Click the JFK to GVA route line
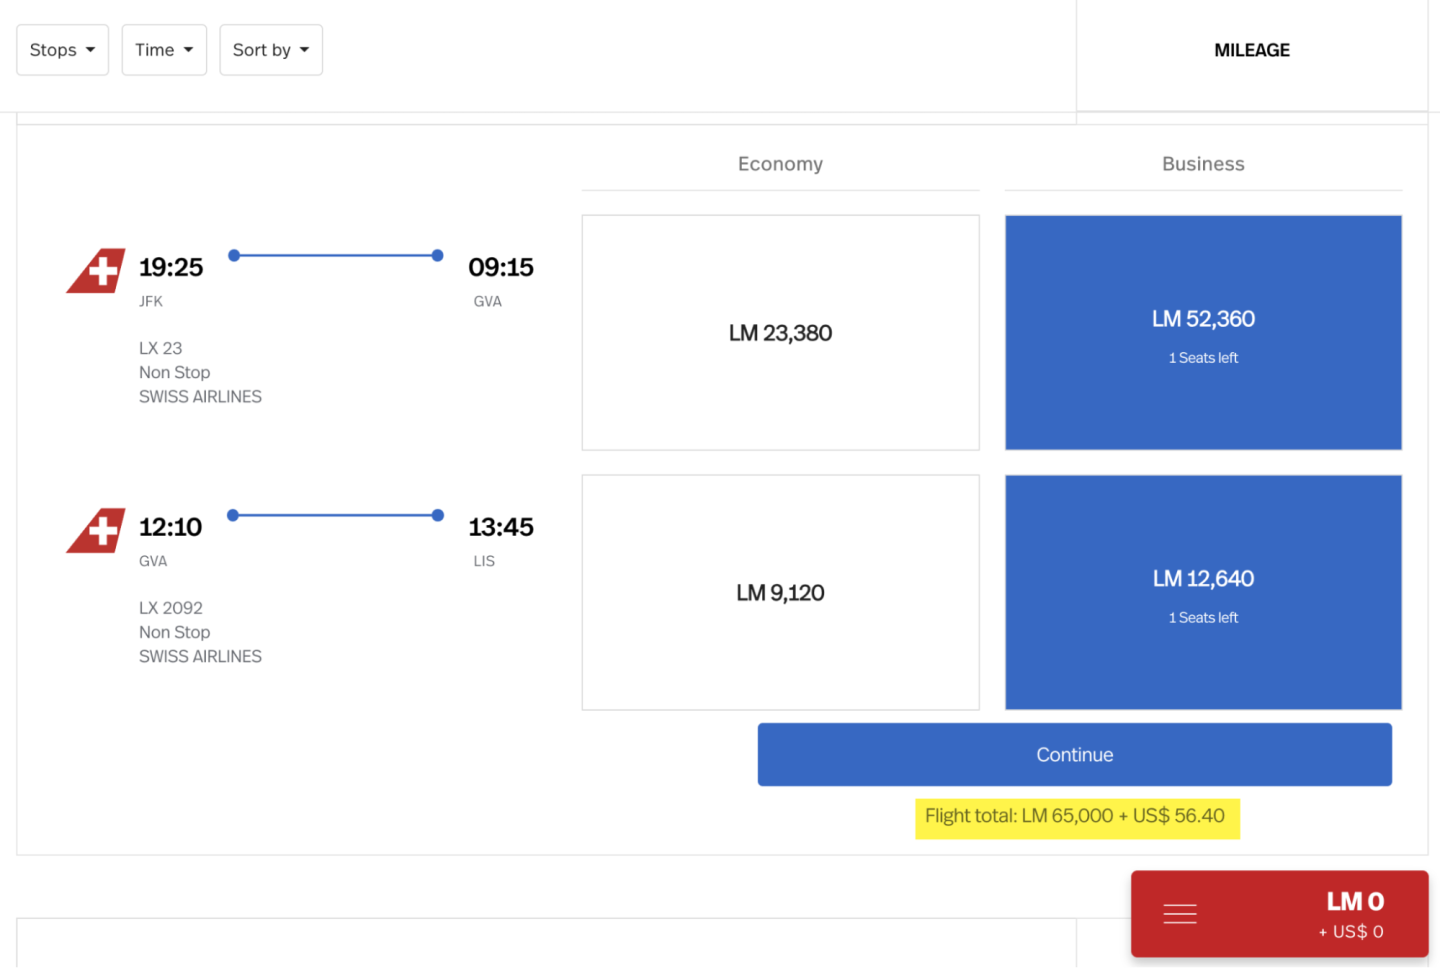 (335, 256)
